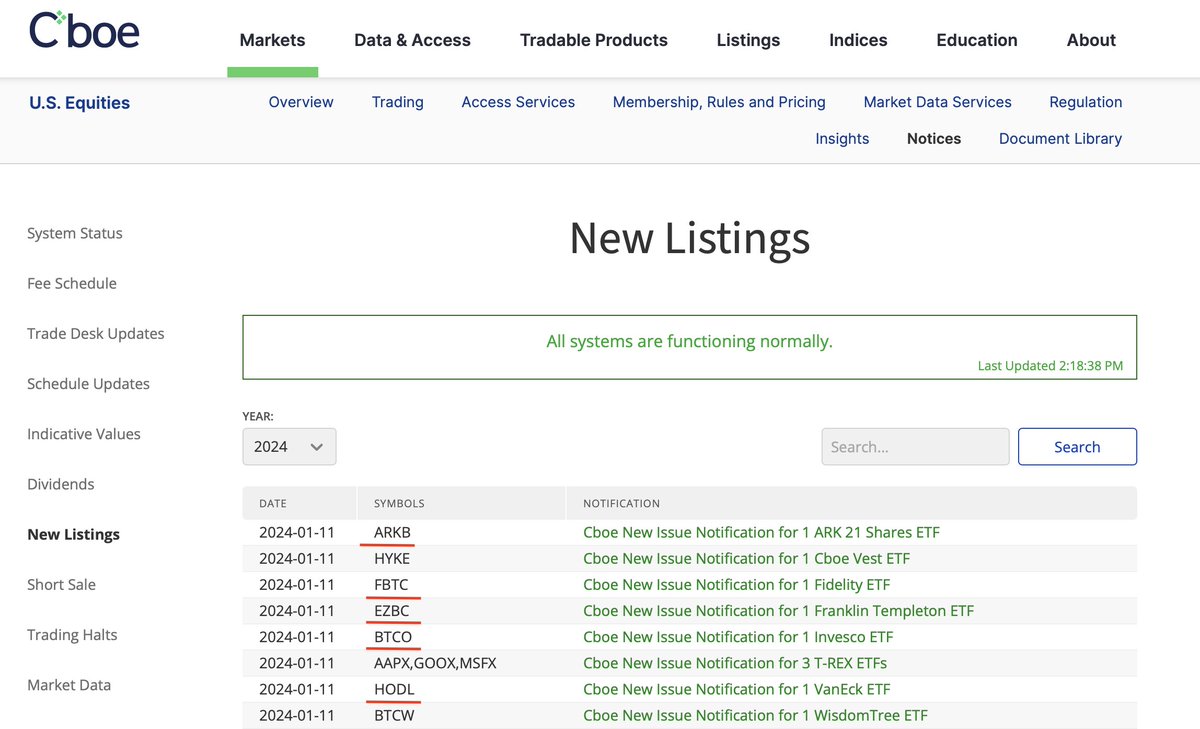1200x729 pixels.
Task: Open Membership, Rules and Pricing page
Action: 719,102
